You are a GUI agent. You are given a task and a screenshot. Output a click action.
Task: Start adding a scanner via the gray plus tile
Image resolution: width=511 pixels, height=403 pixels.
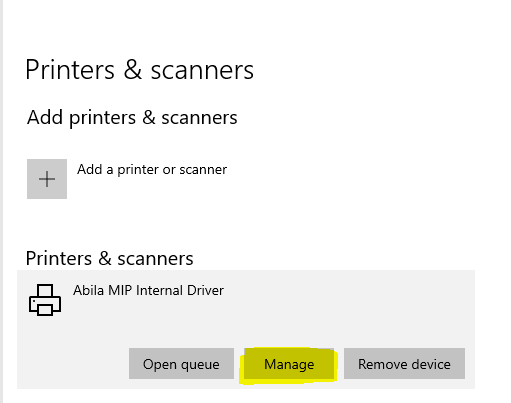[47, 179]
